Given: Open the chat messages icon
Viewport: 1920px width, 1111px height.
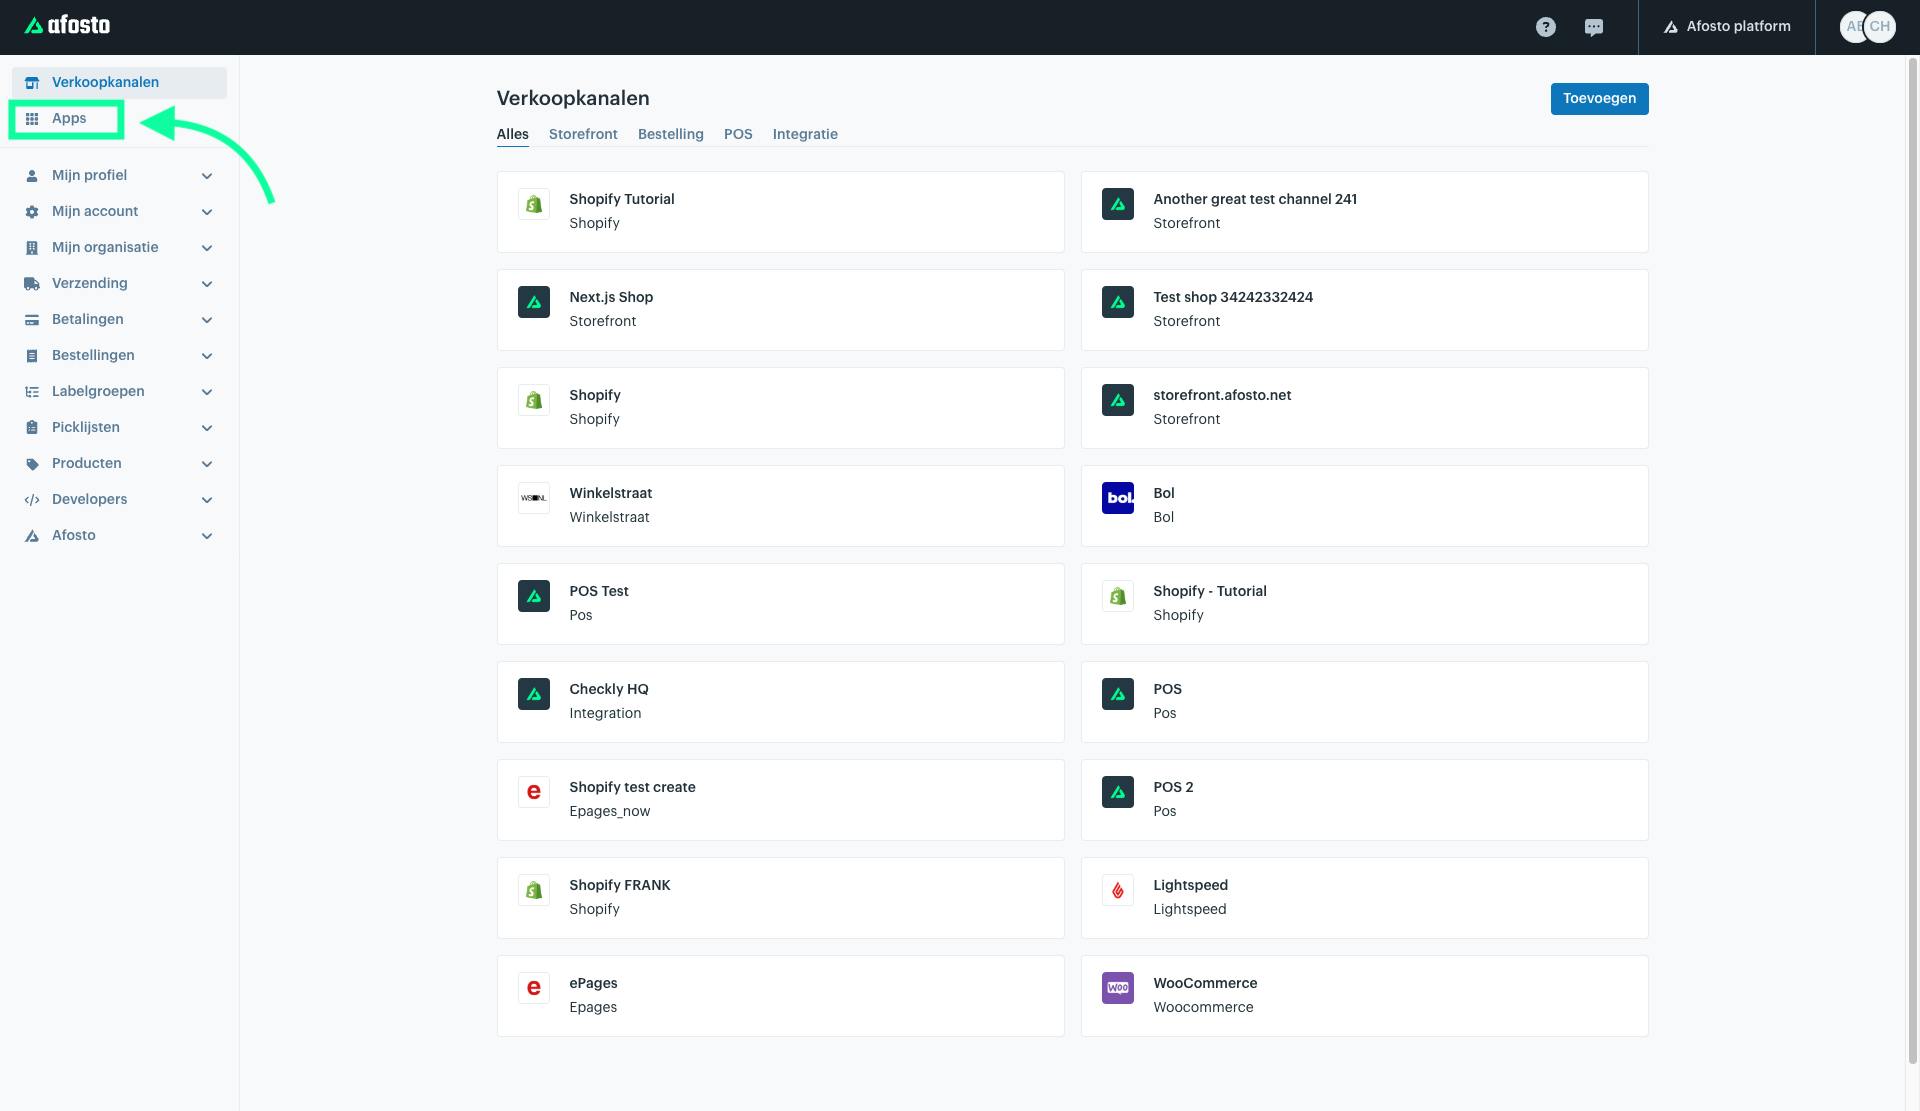Looking at the screenshot, I should (1594, 27).
